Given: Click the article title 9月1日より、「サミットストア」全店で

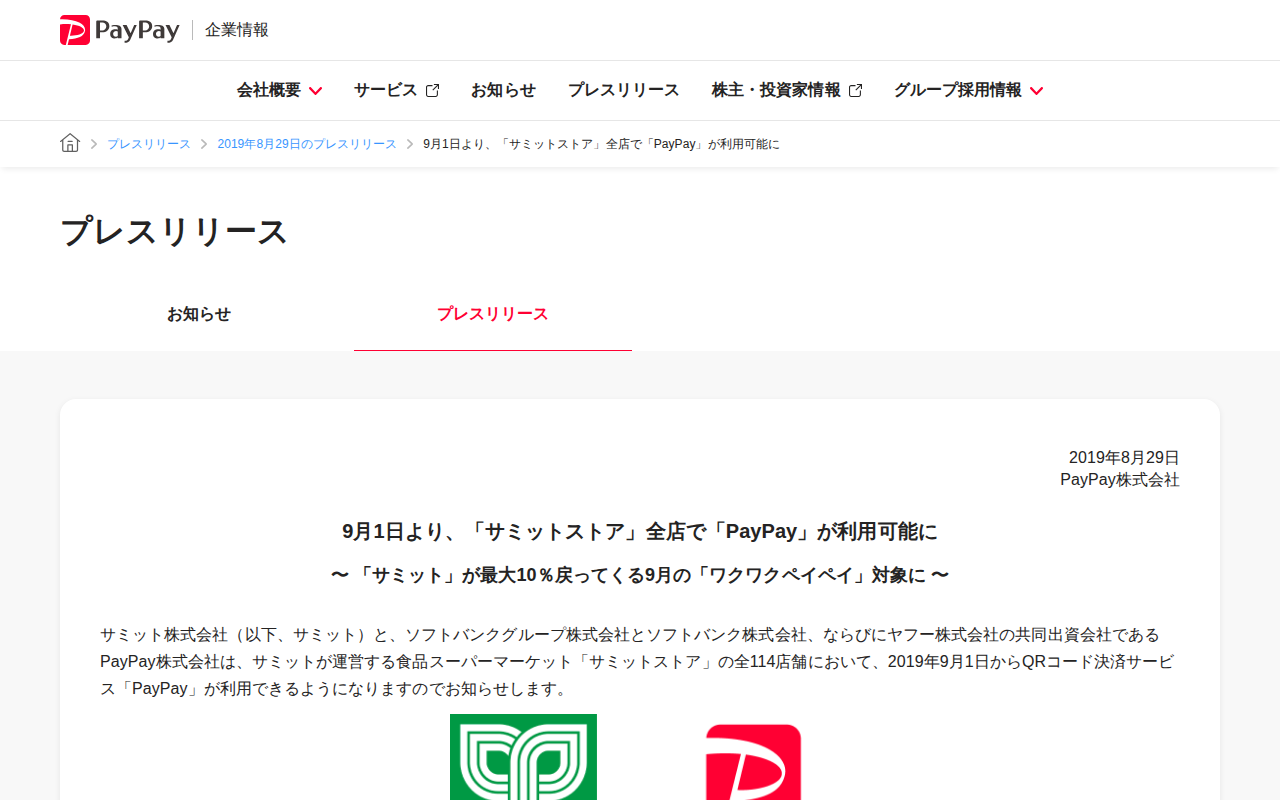Looking at the screenshot, I should click(640, 531).
